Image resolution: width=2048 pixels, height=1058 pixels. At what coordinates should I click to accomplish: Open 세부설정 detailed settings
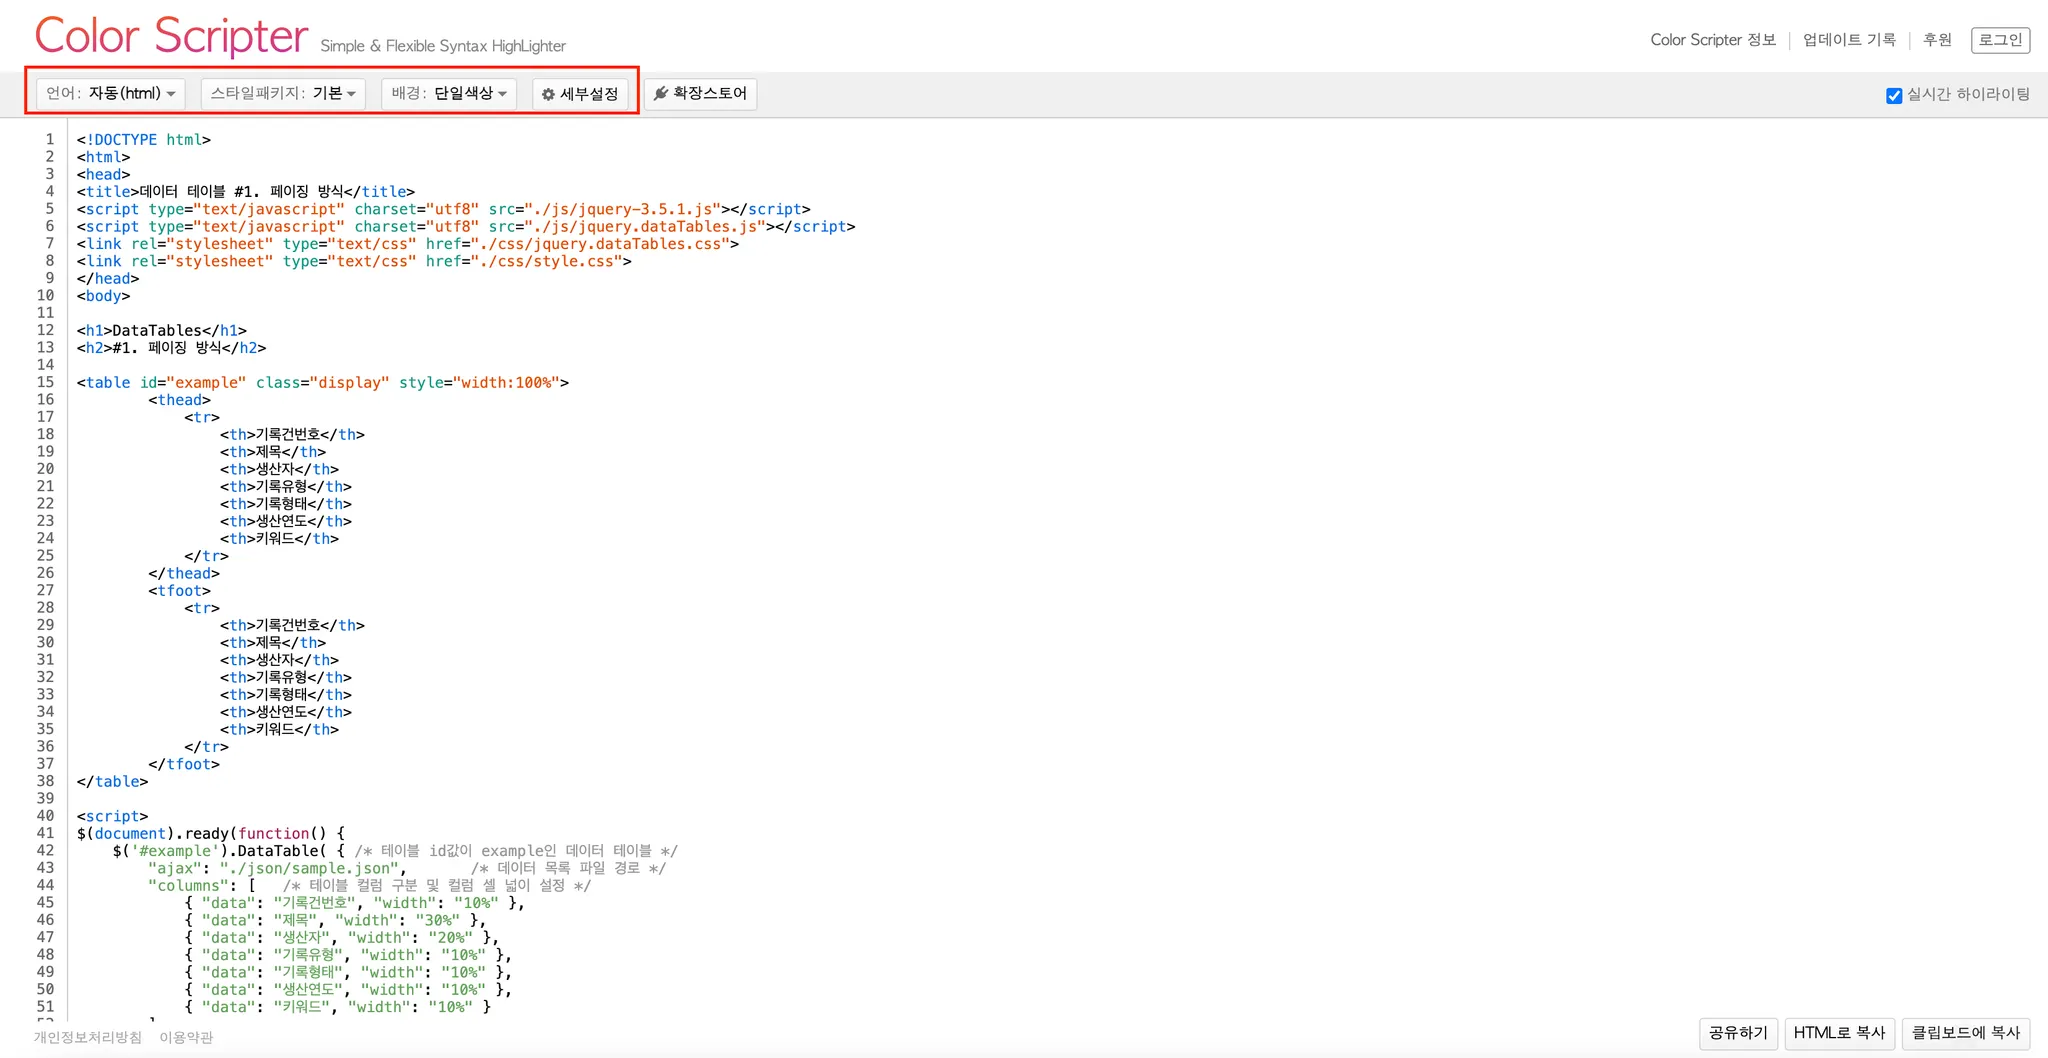coord(580,94)
